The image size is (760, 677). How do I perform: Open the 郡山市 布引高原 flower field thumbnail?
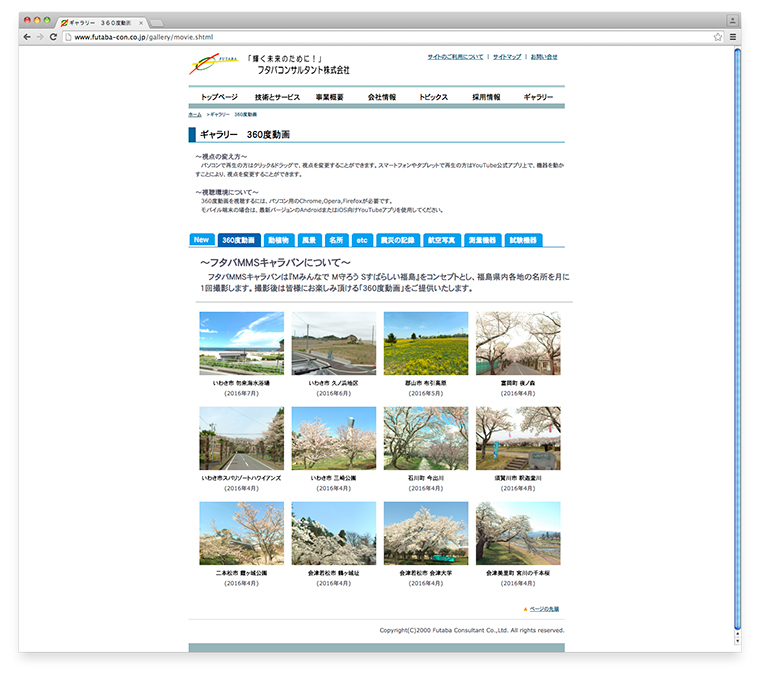425,344
